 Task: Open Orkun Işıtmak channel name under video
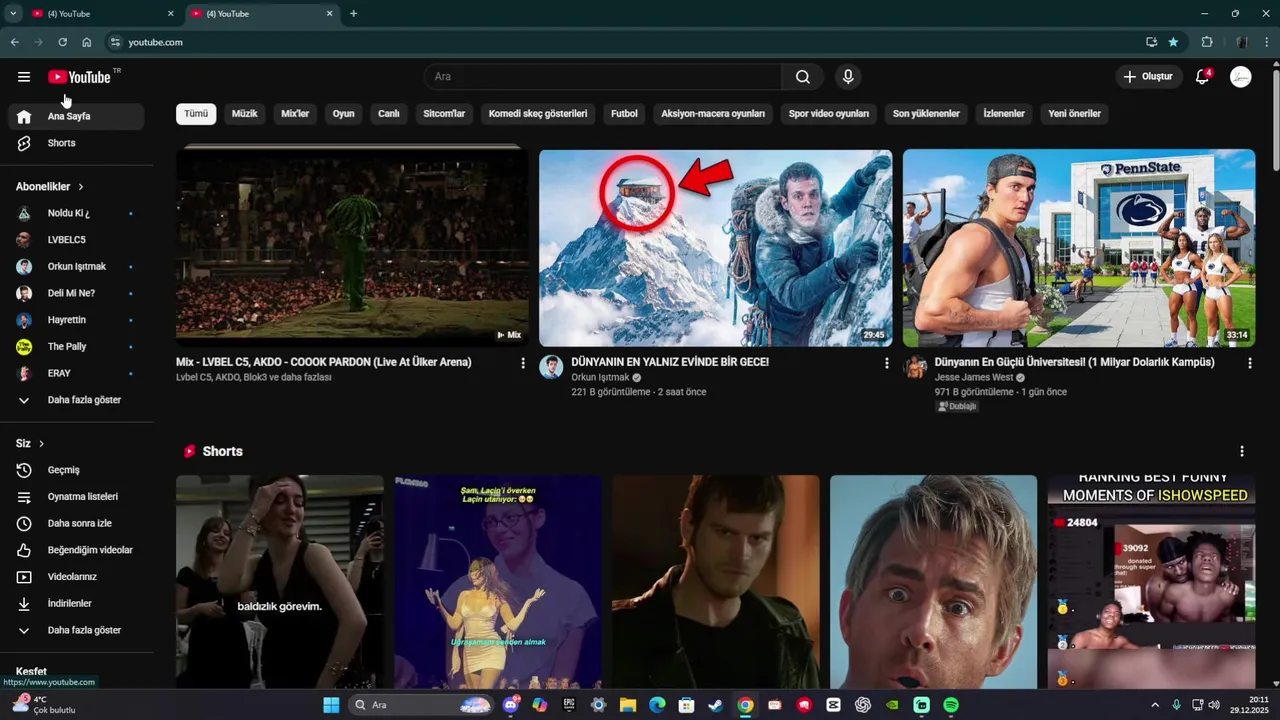pyautogui.click(x=600, y=378)
